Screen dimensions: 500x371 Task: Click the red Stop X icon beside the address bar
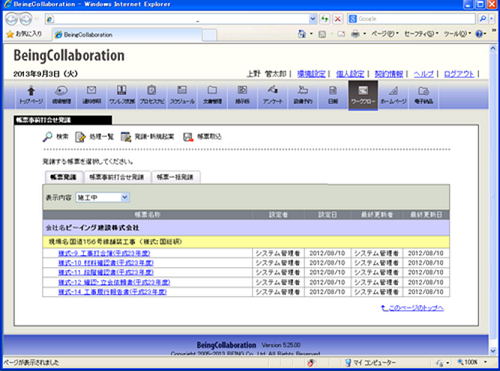tap(338, 19)
